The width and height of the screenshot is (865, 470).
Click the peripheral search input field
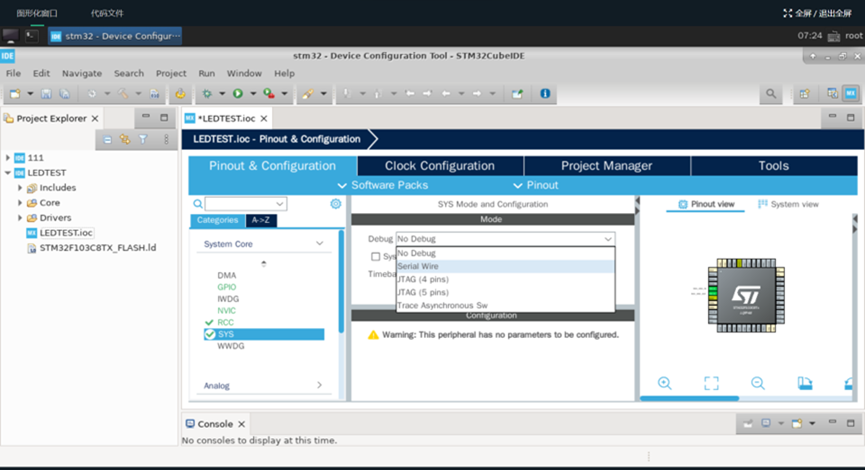(241, 204)
